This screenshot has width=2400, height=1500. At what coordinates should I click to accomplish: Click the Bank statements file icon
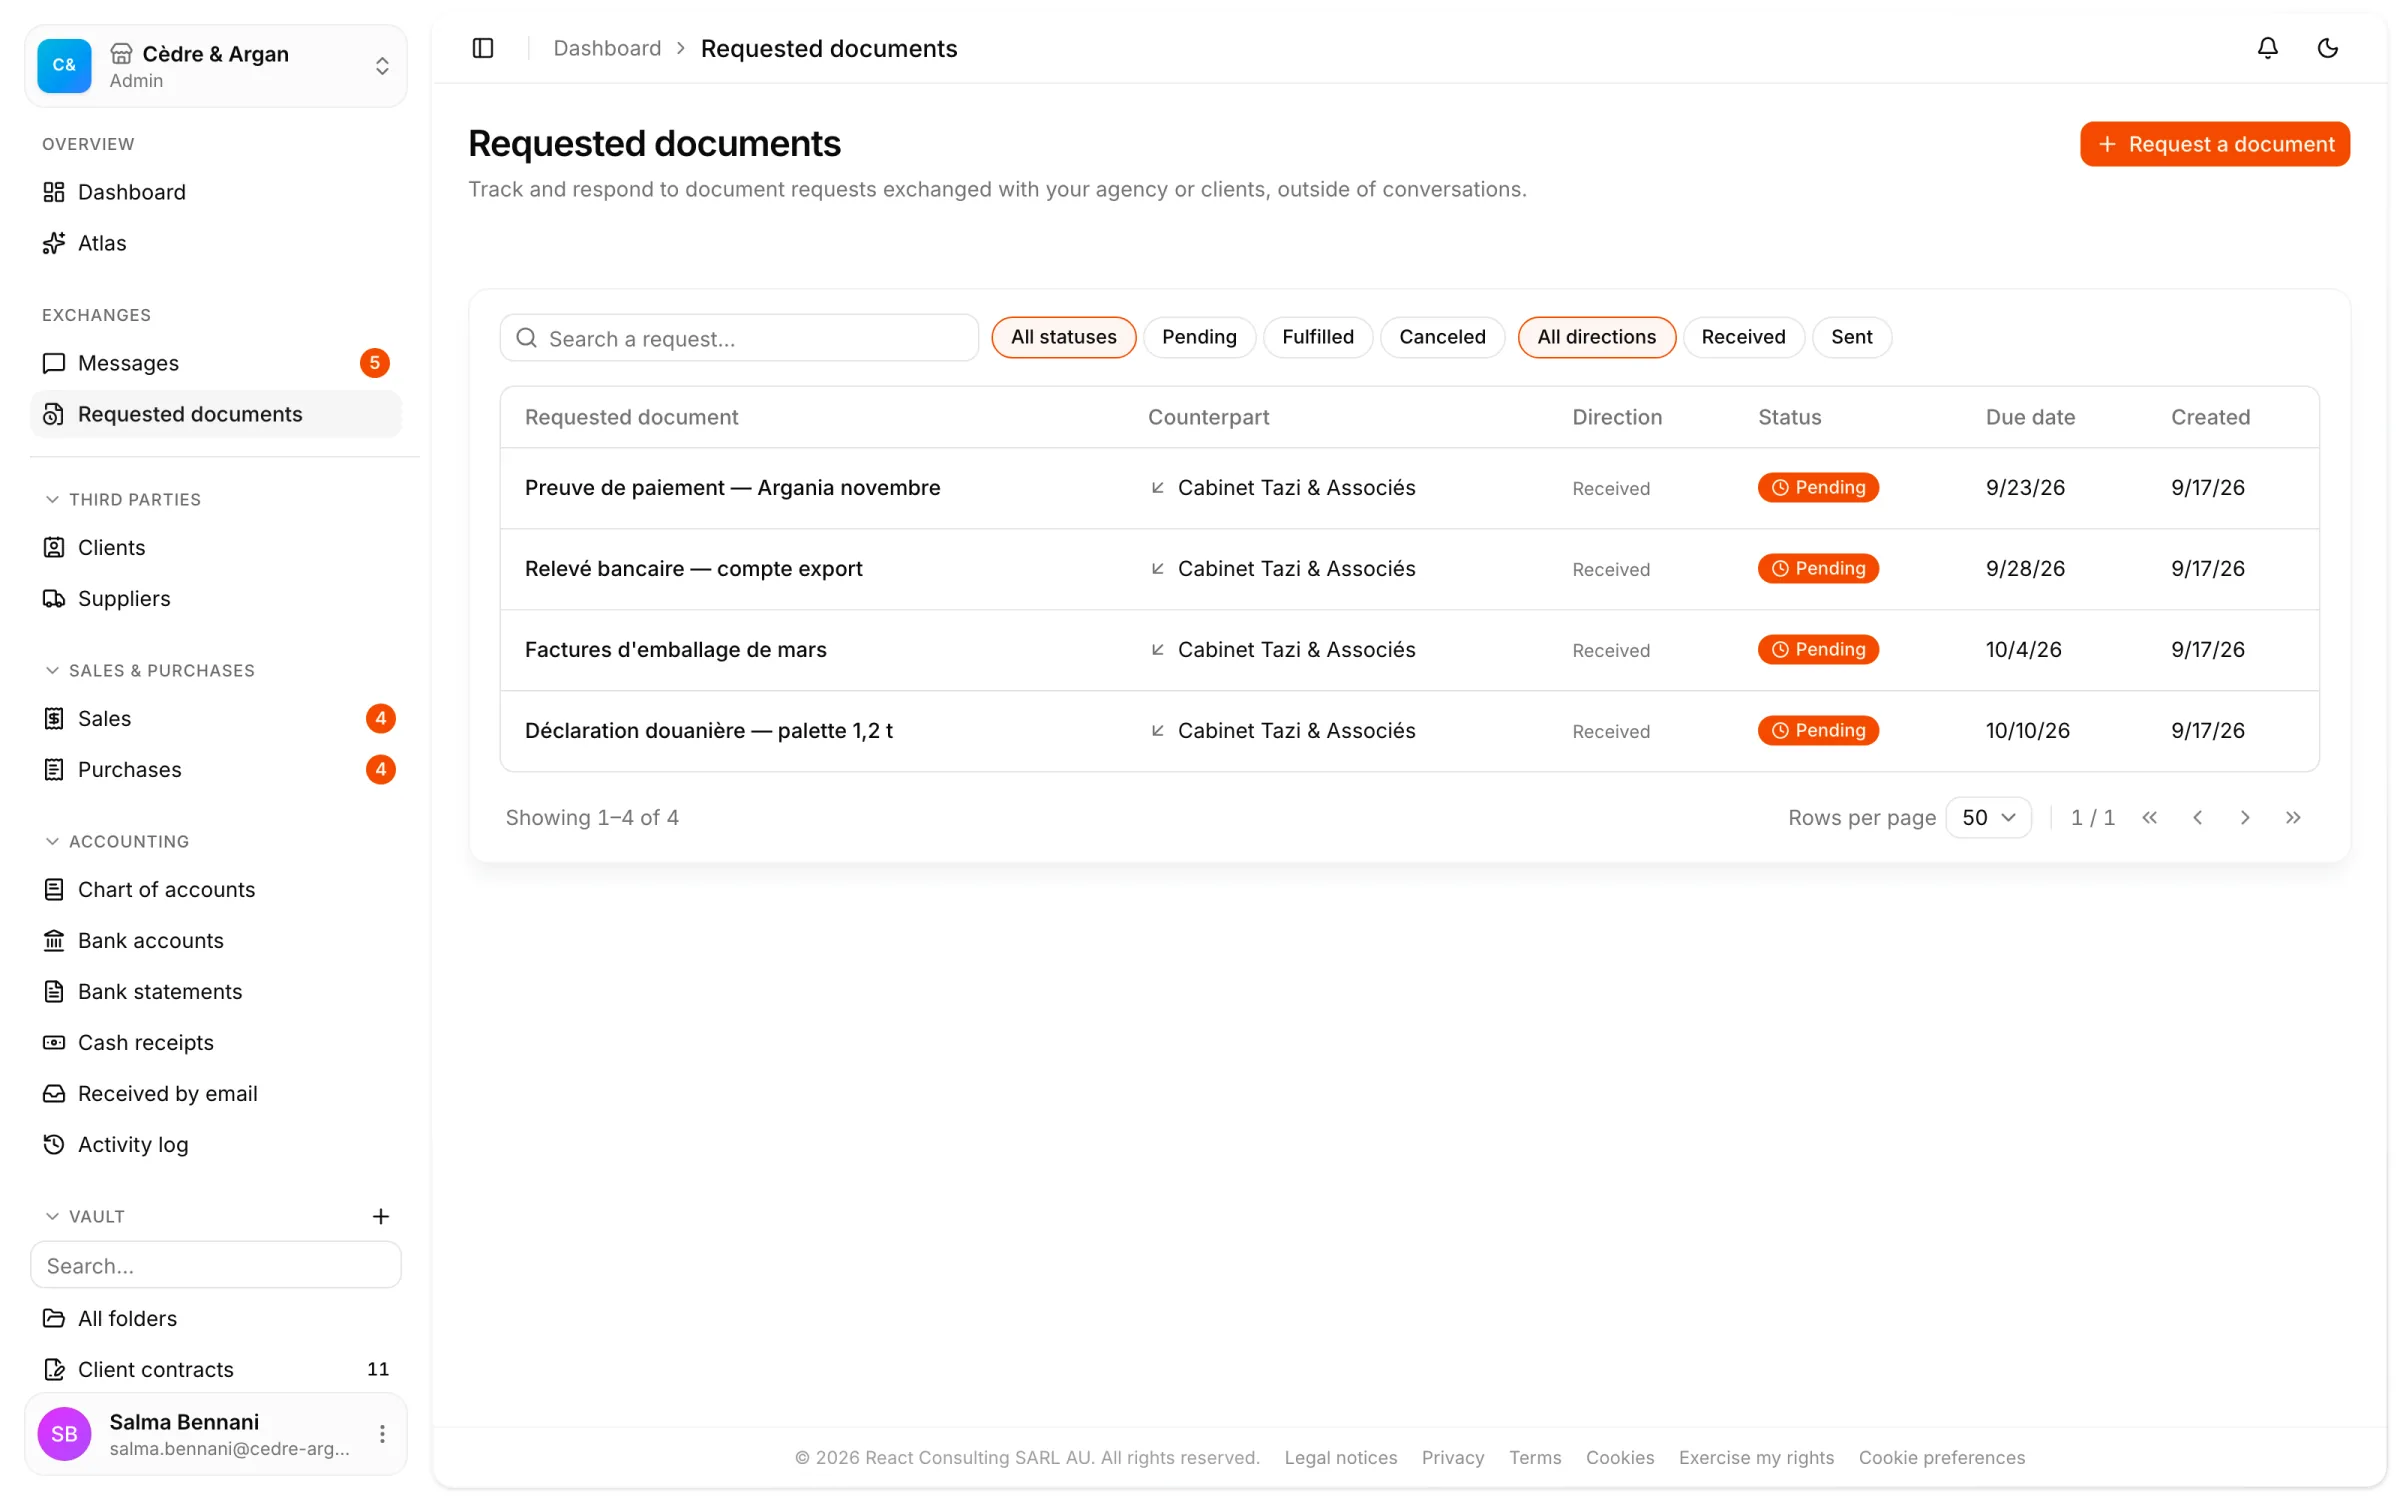click(x=54, y=991)
